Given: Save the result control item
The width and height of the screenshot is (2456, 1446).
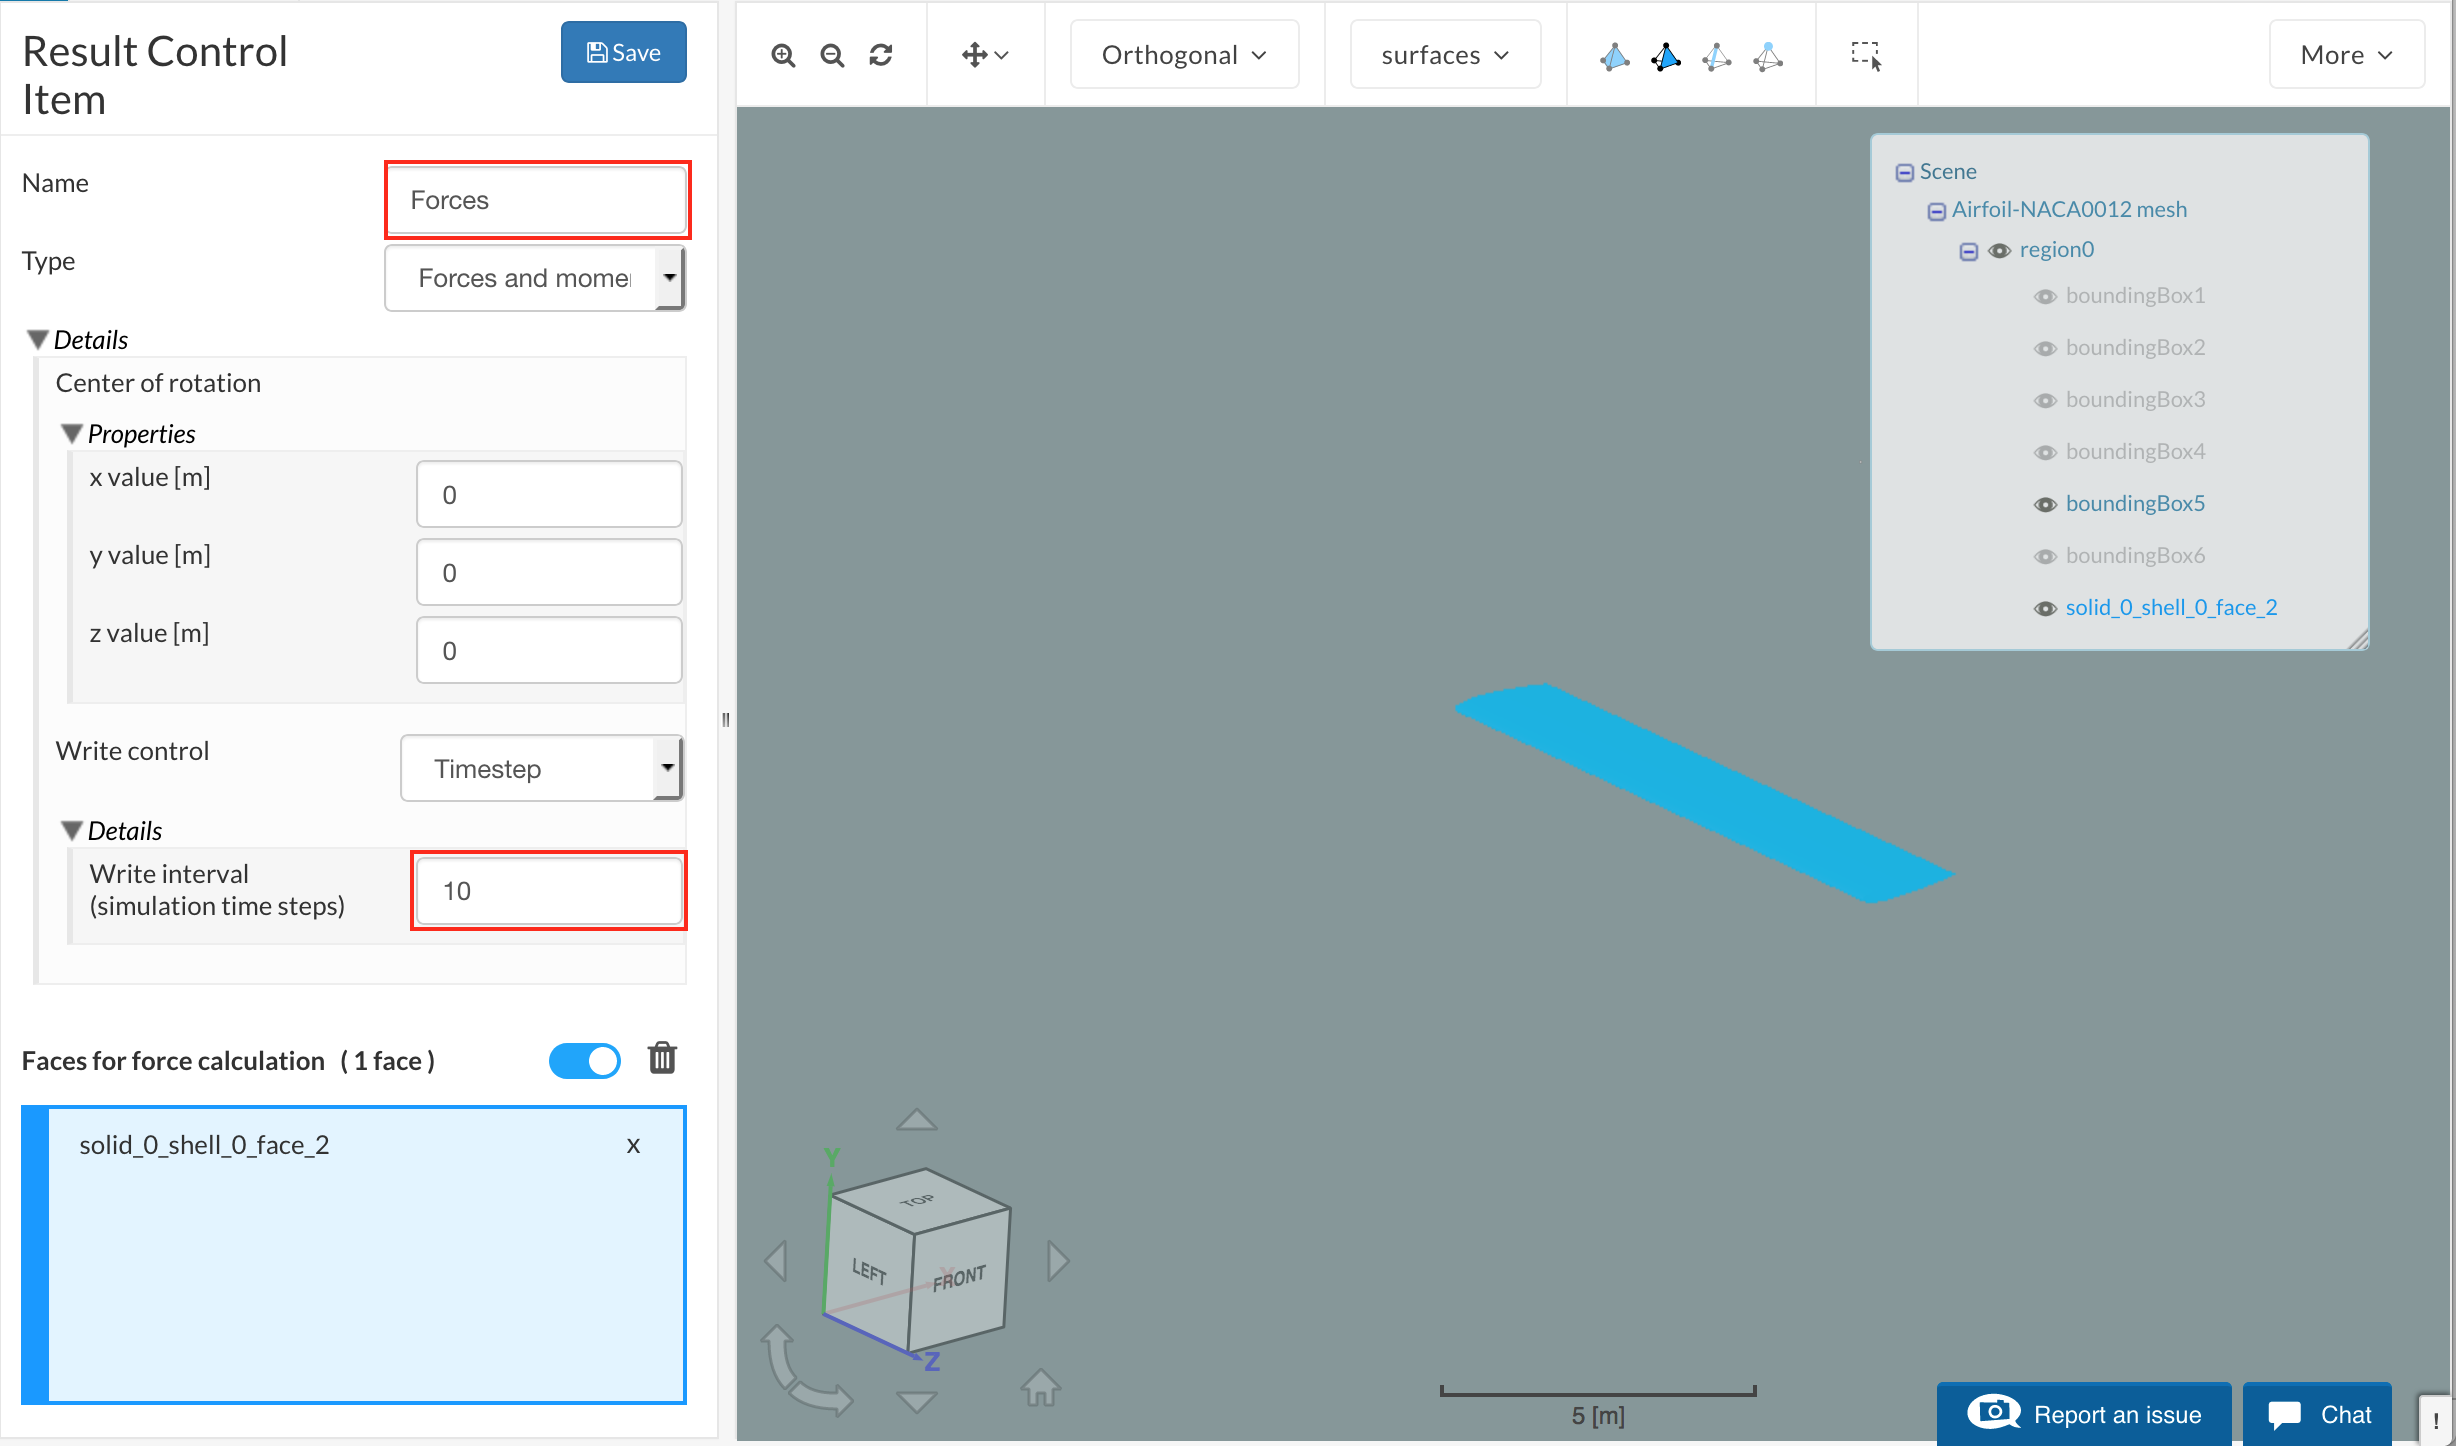Looking at the screenshot, I should click(x=623, y=52).
